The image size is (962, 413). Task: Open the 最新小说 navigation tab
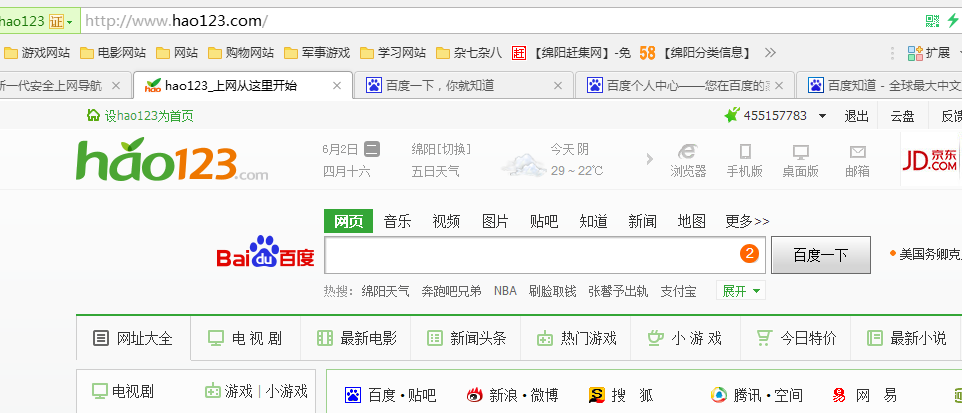click(x=906, y=338)
